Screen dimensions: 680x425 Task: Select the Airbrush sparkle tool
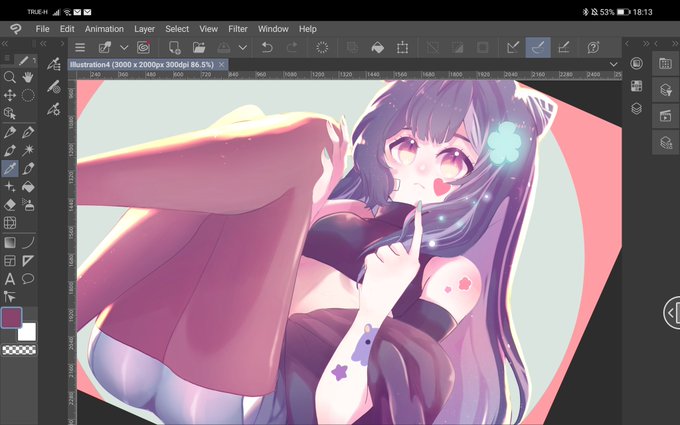point(28,150)
